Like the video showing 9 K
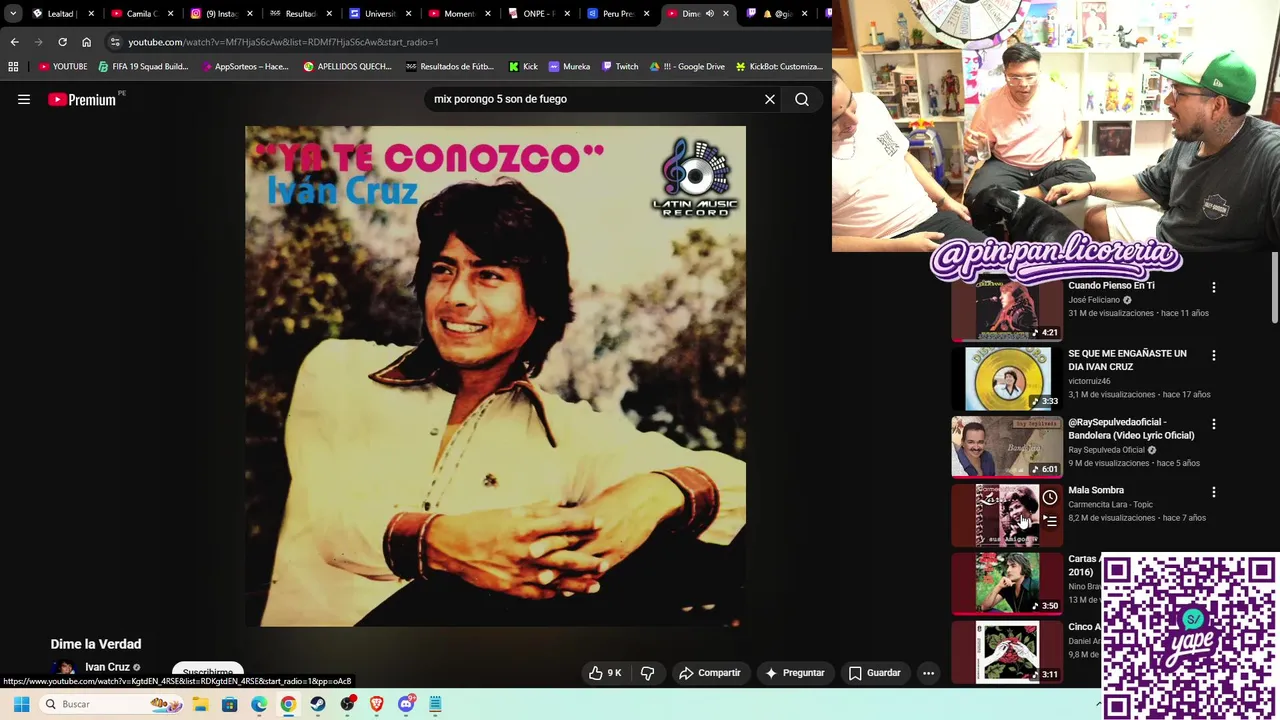This screenshot has height=720, width=1280. [x=605, y=673]
